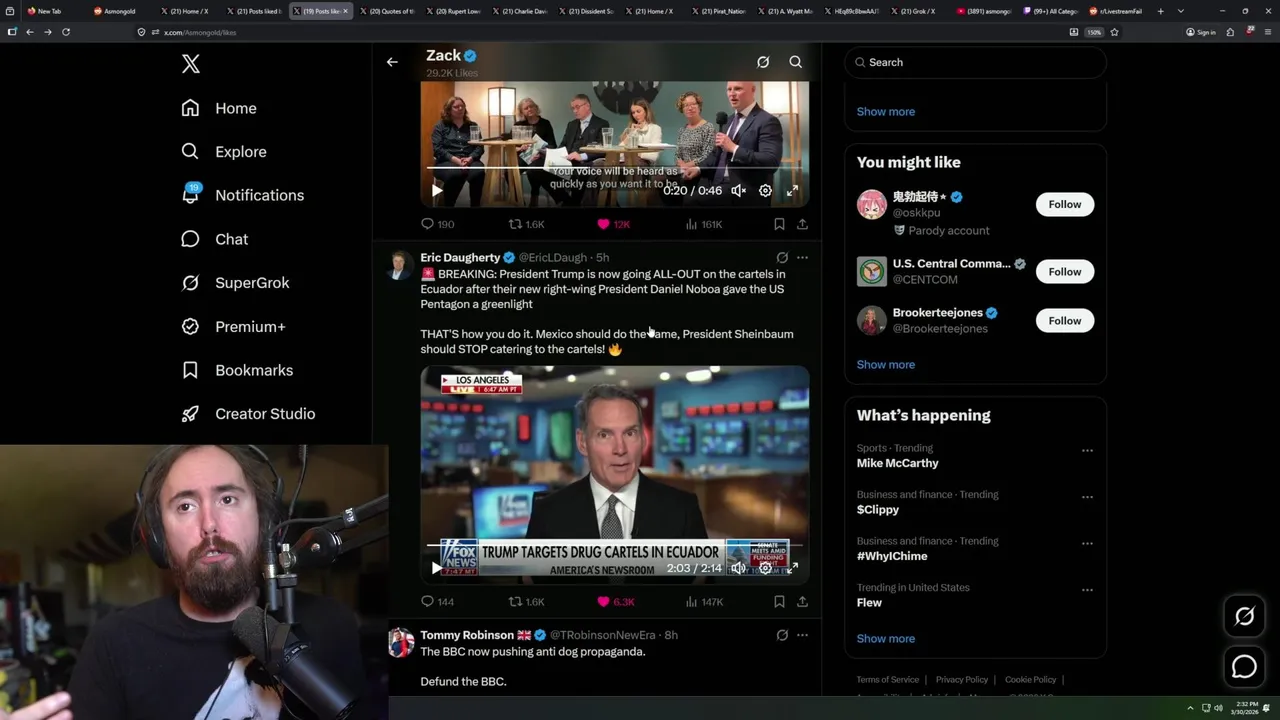The image size is (1280, 720).
Task: Click Show more under What's happening
Action: tap(886, 639)
